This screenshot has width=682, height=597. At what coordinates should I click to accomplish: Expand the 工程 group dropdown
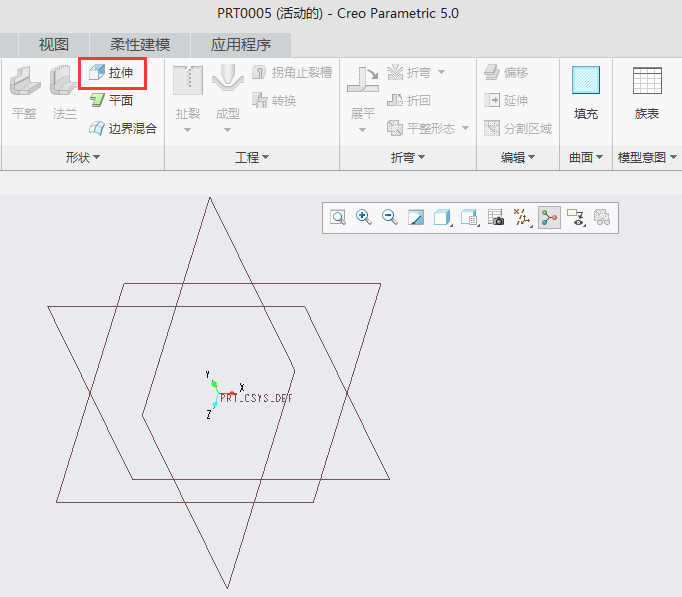pos(252,158)
